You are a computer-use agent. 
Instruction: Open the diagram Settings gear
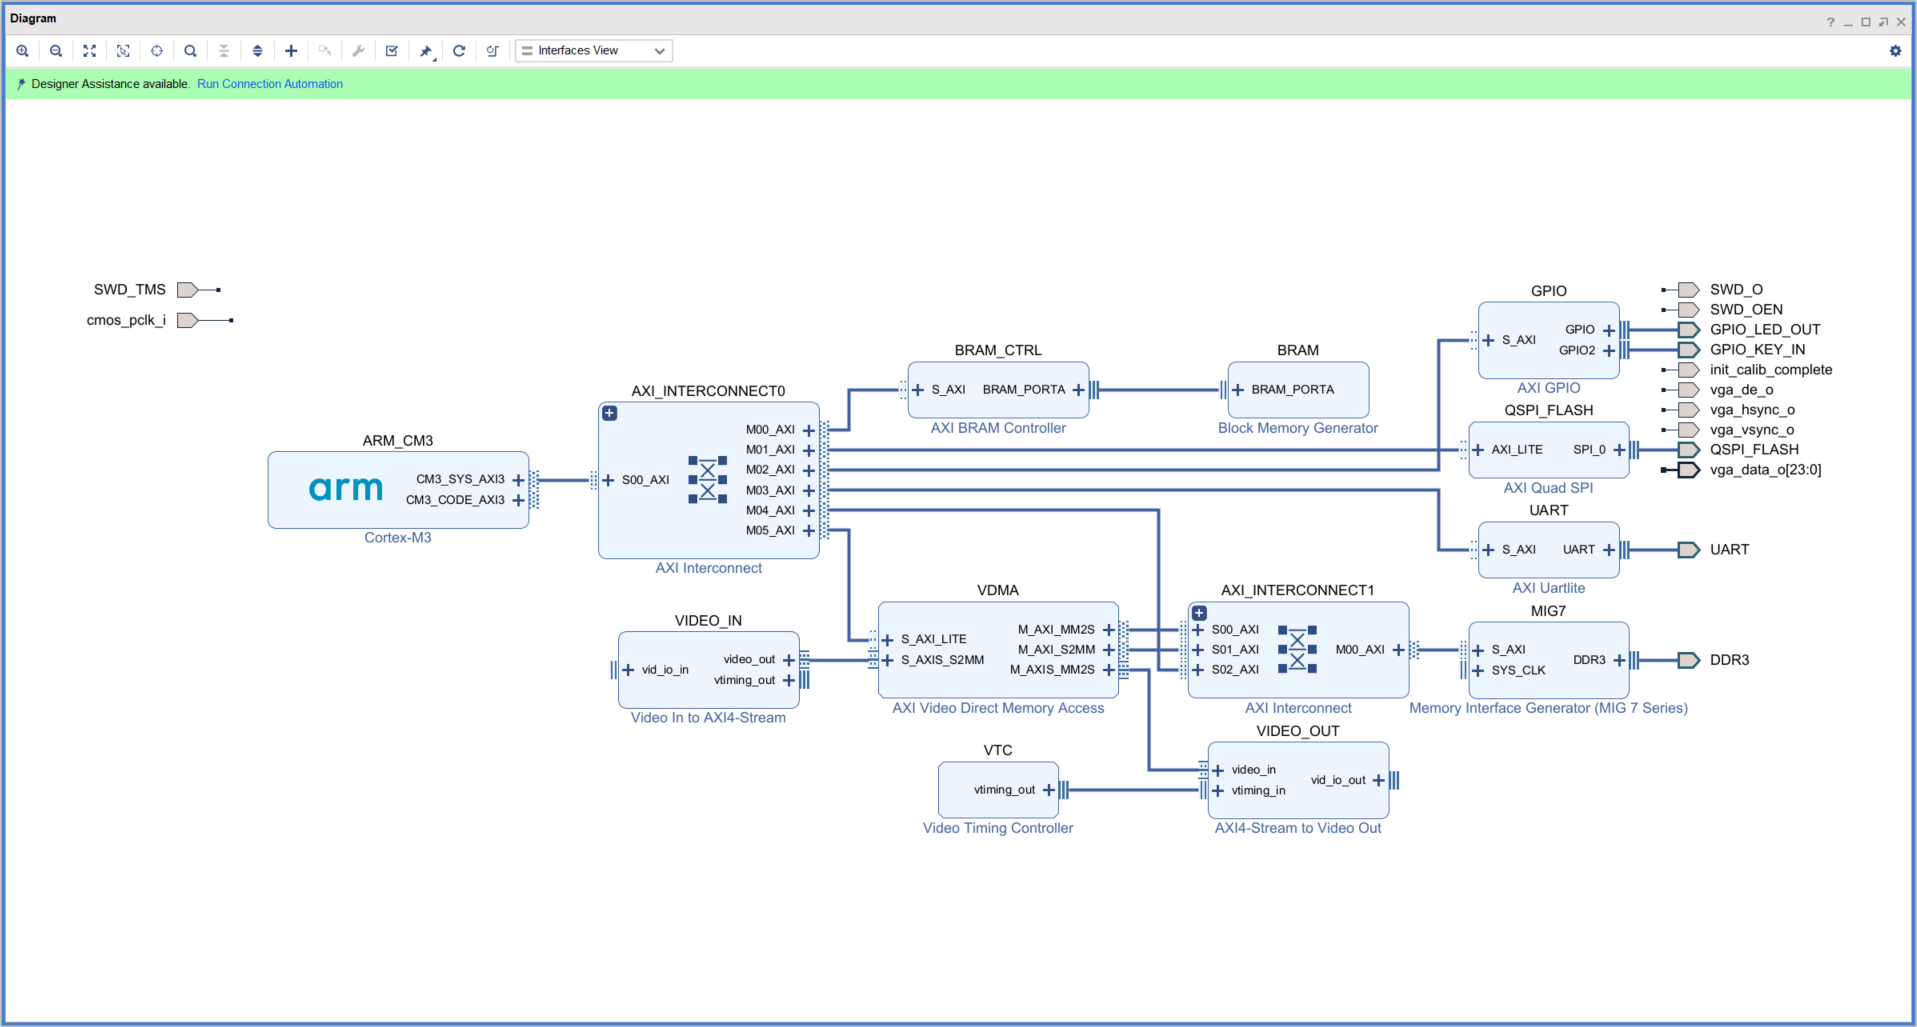[x=1895, y=50]
